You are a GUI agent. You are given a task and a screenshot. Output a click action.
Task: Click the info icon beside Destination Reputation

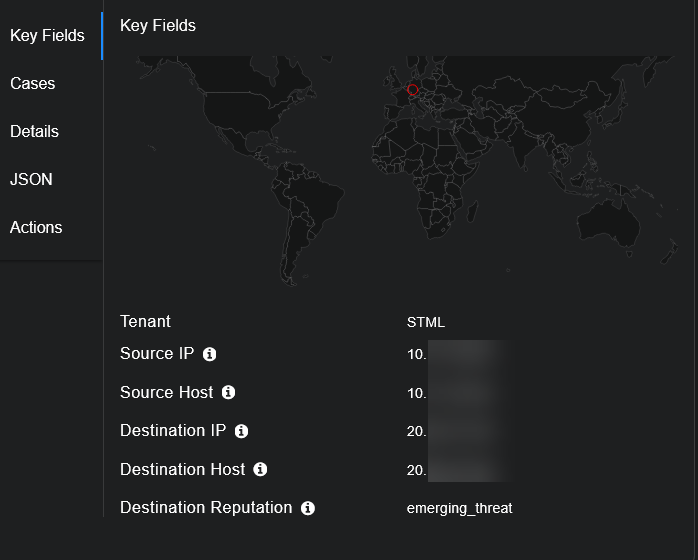308,508
